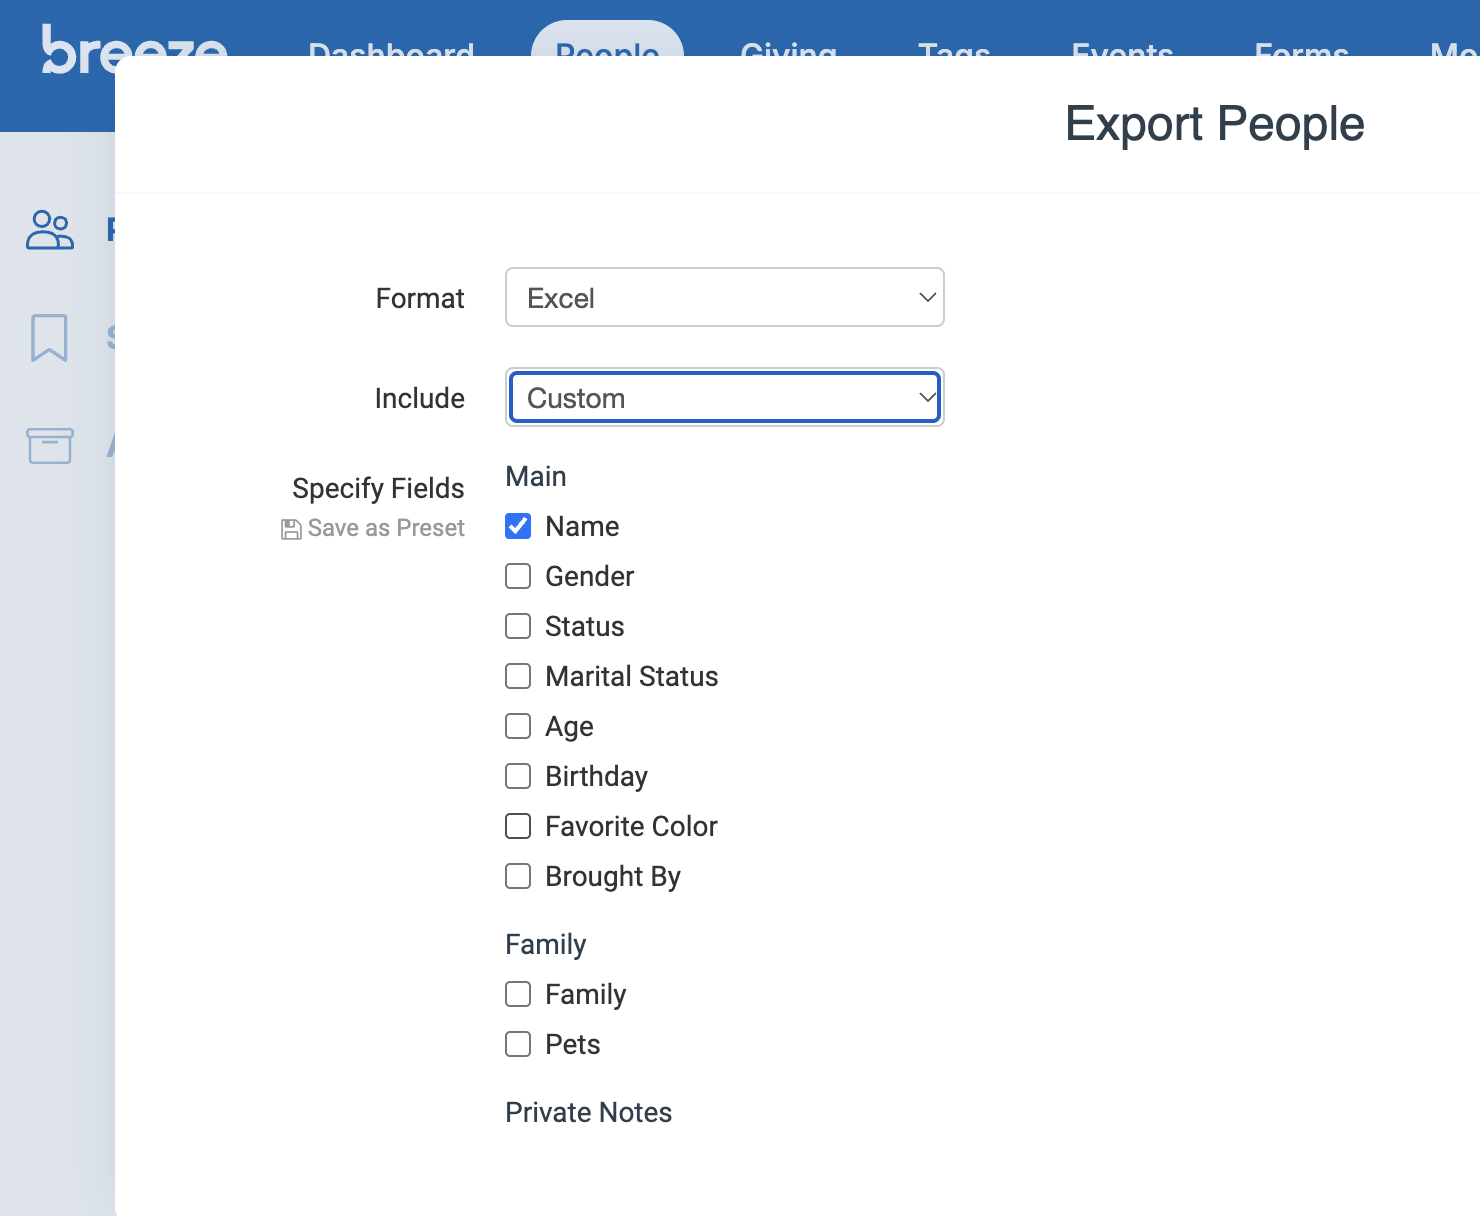Open the Dashboard tab behind the dialog

click(x=391, y=47)
